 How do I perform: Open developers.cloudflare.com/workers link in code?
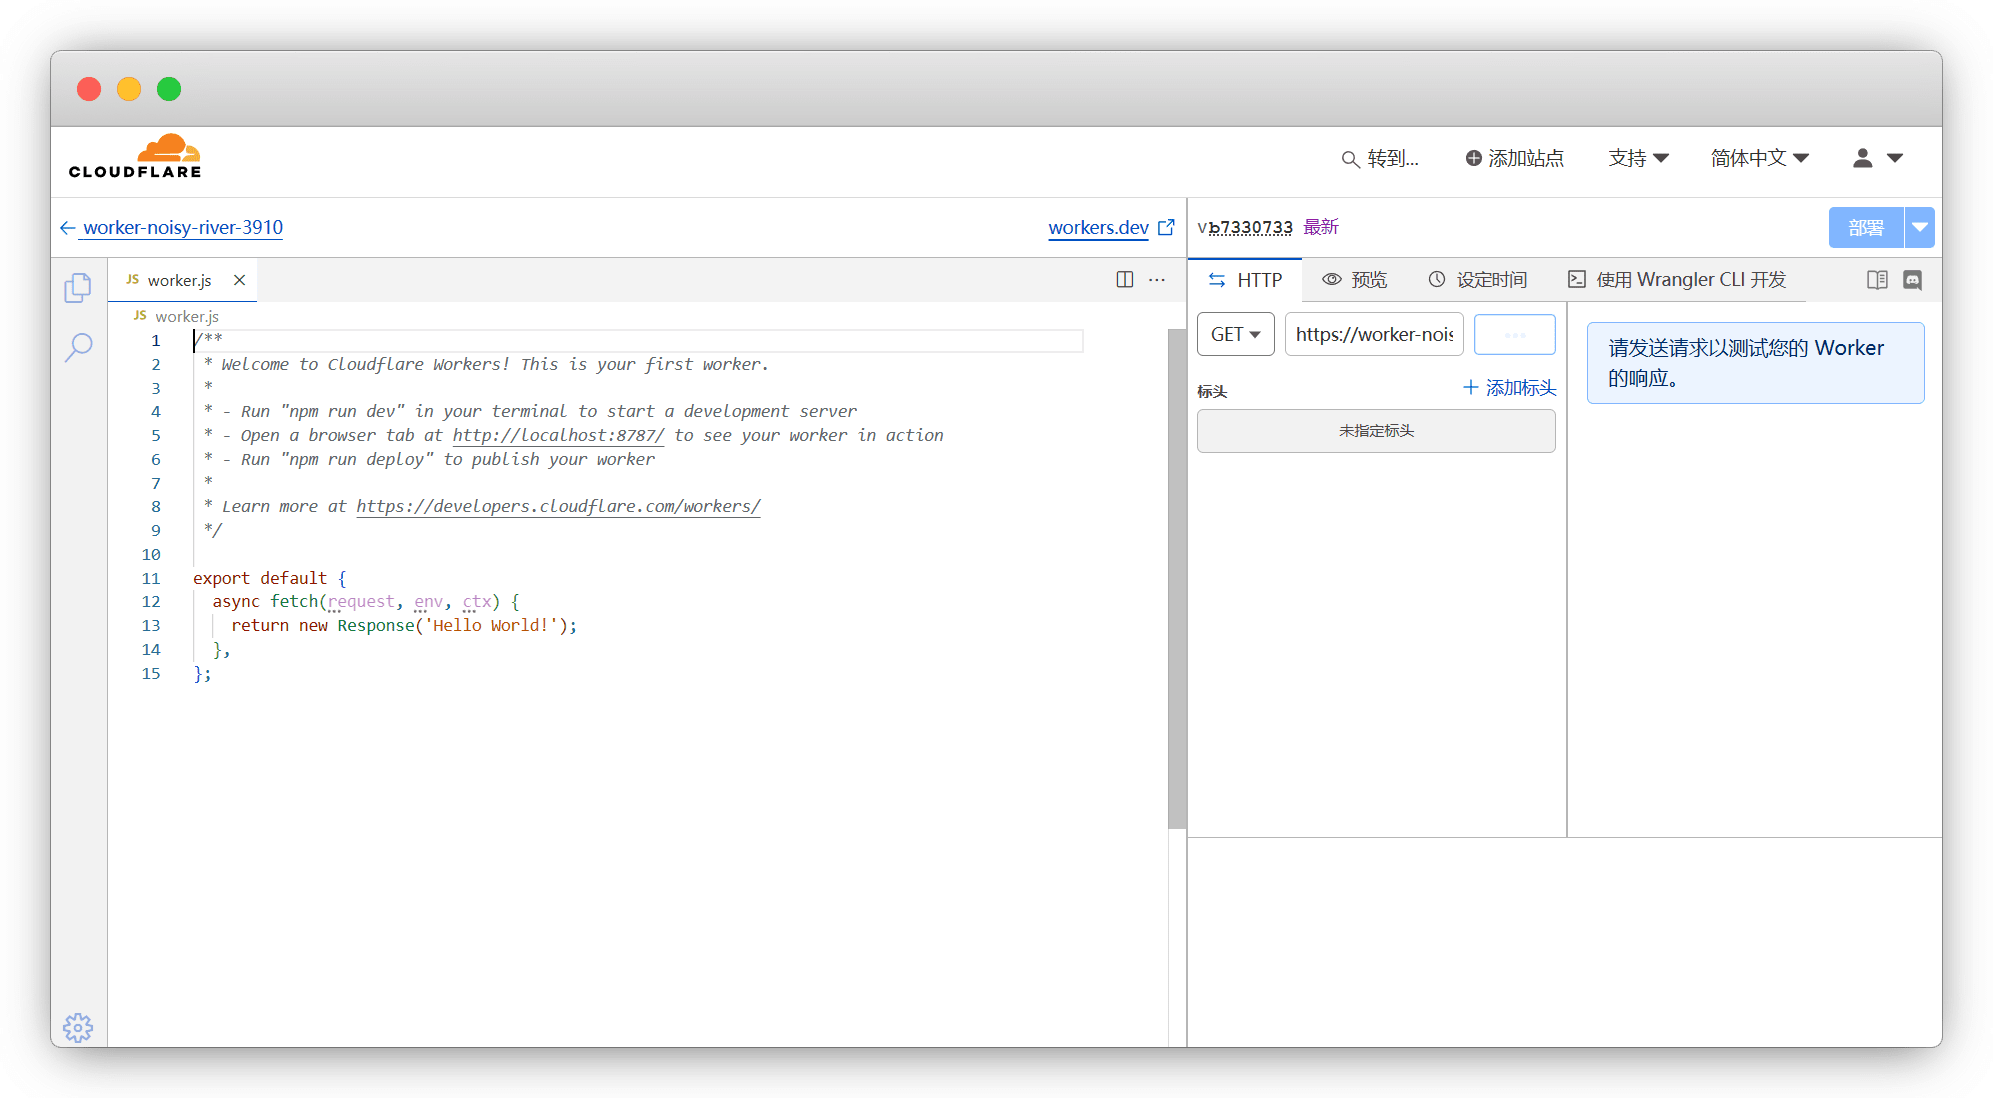click(x=558, y=506)
